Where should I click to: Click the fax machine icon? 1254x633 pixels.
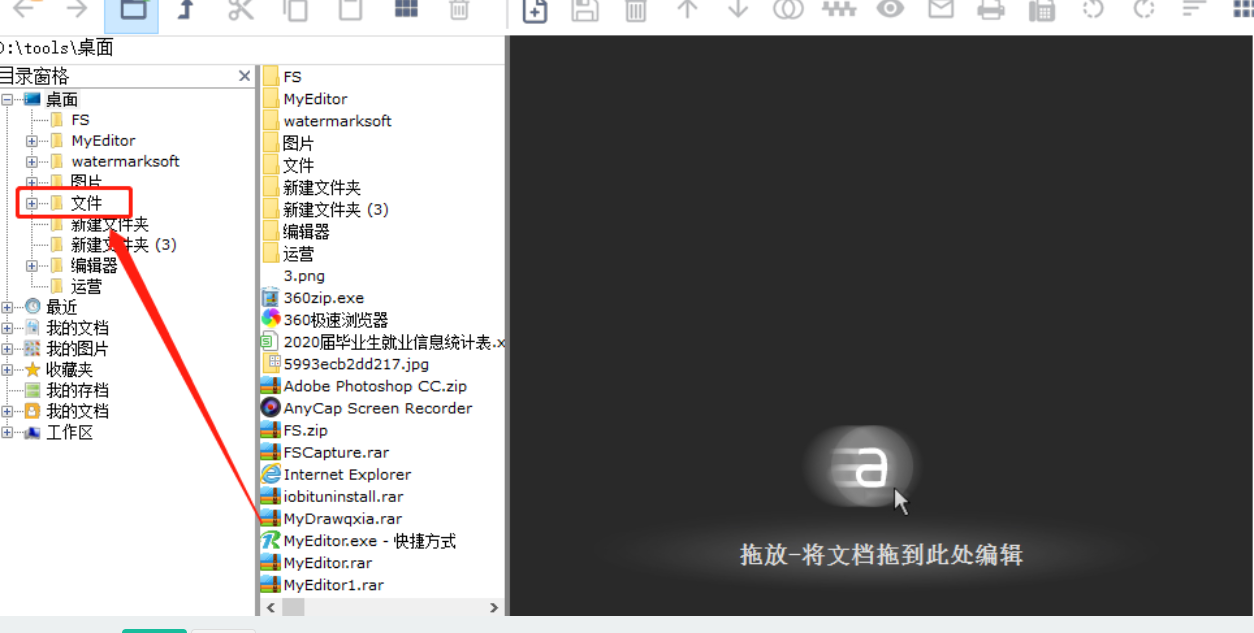point(1042,9)
